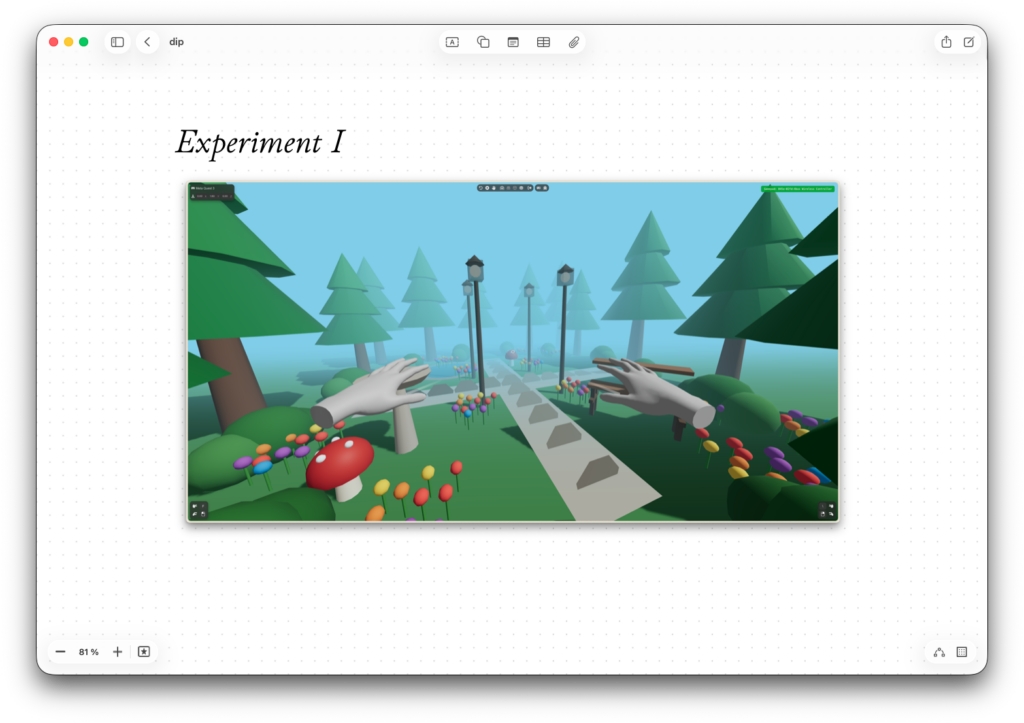Toggle connector lines display

pyautogui.click(x=939, y=652)
